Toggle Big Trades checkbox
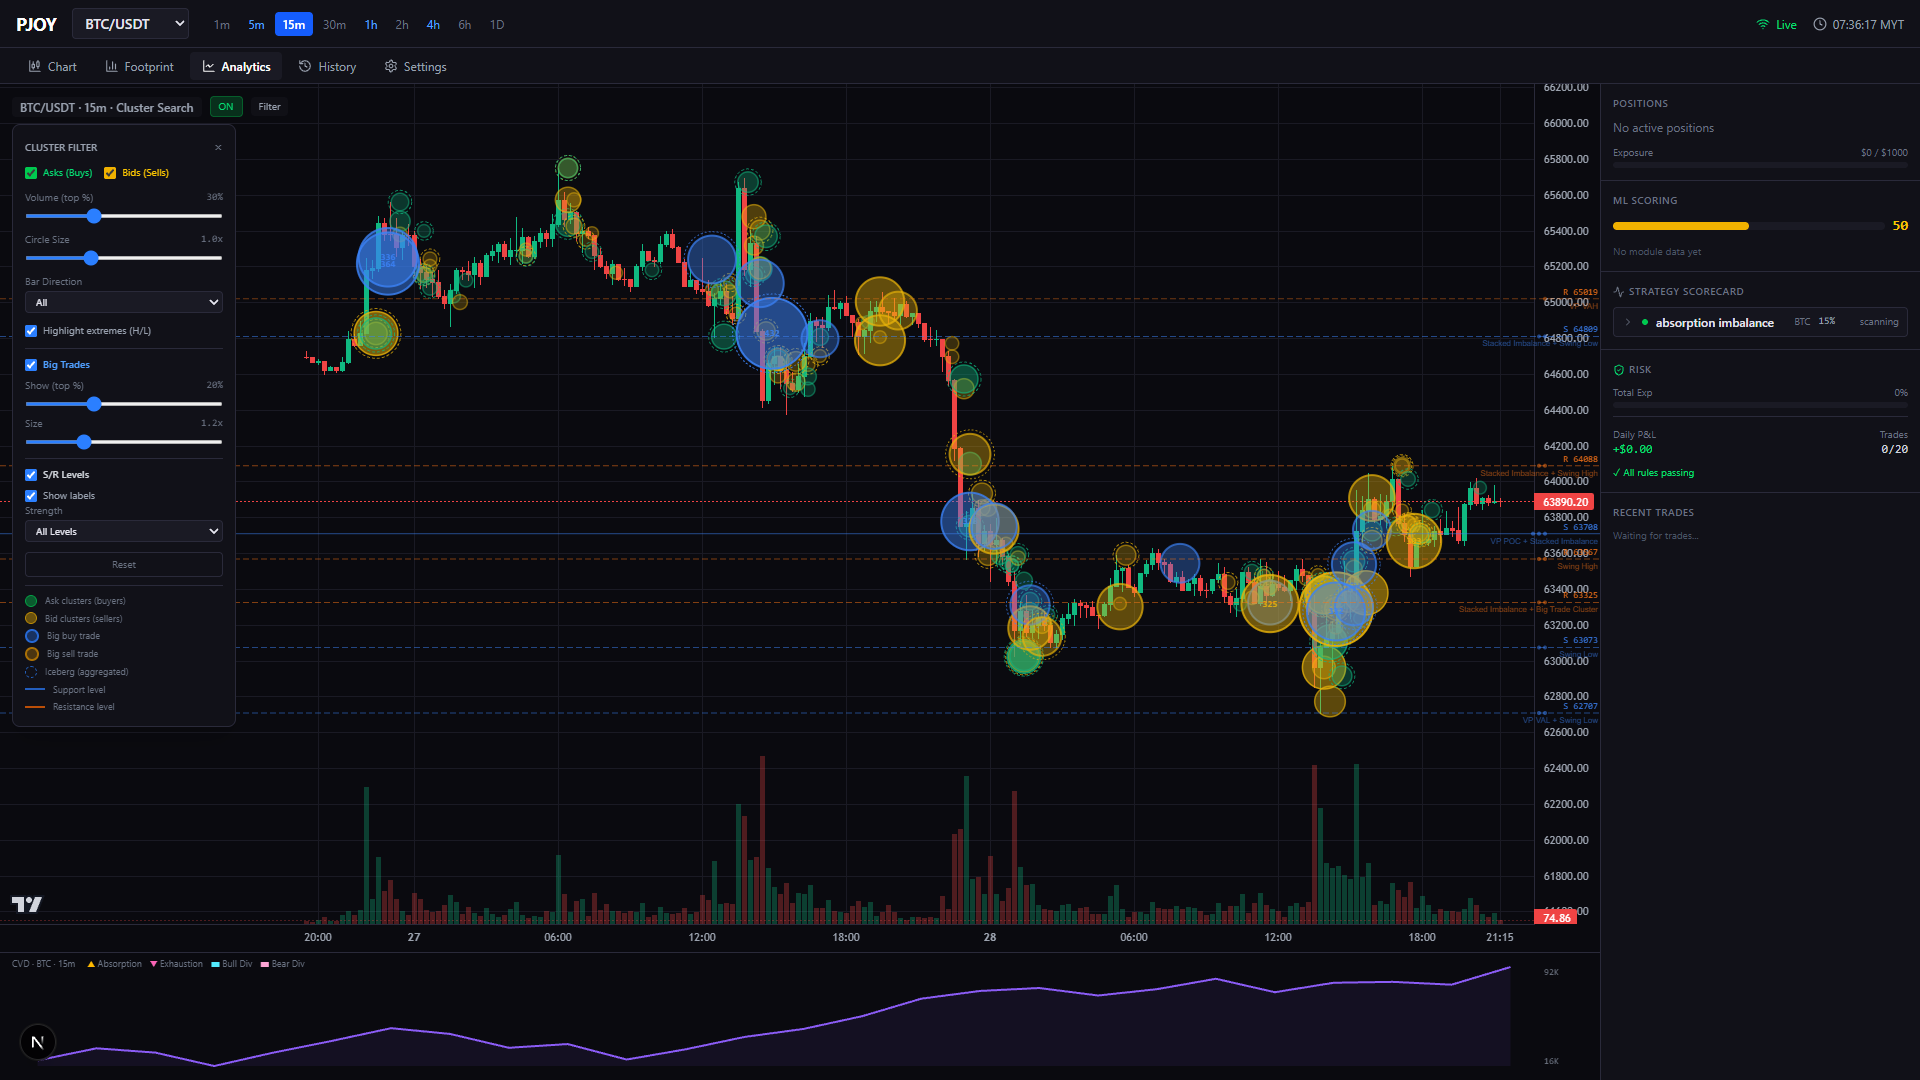Image resolution: width=1920 pixels, height=1080 pixels. click(x=31, y=365)
